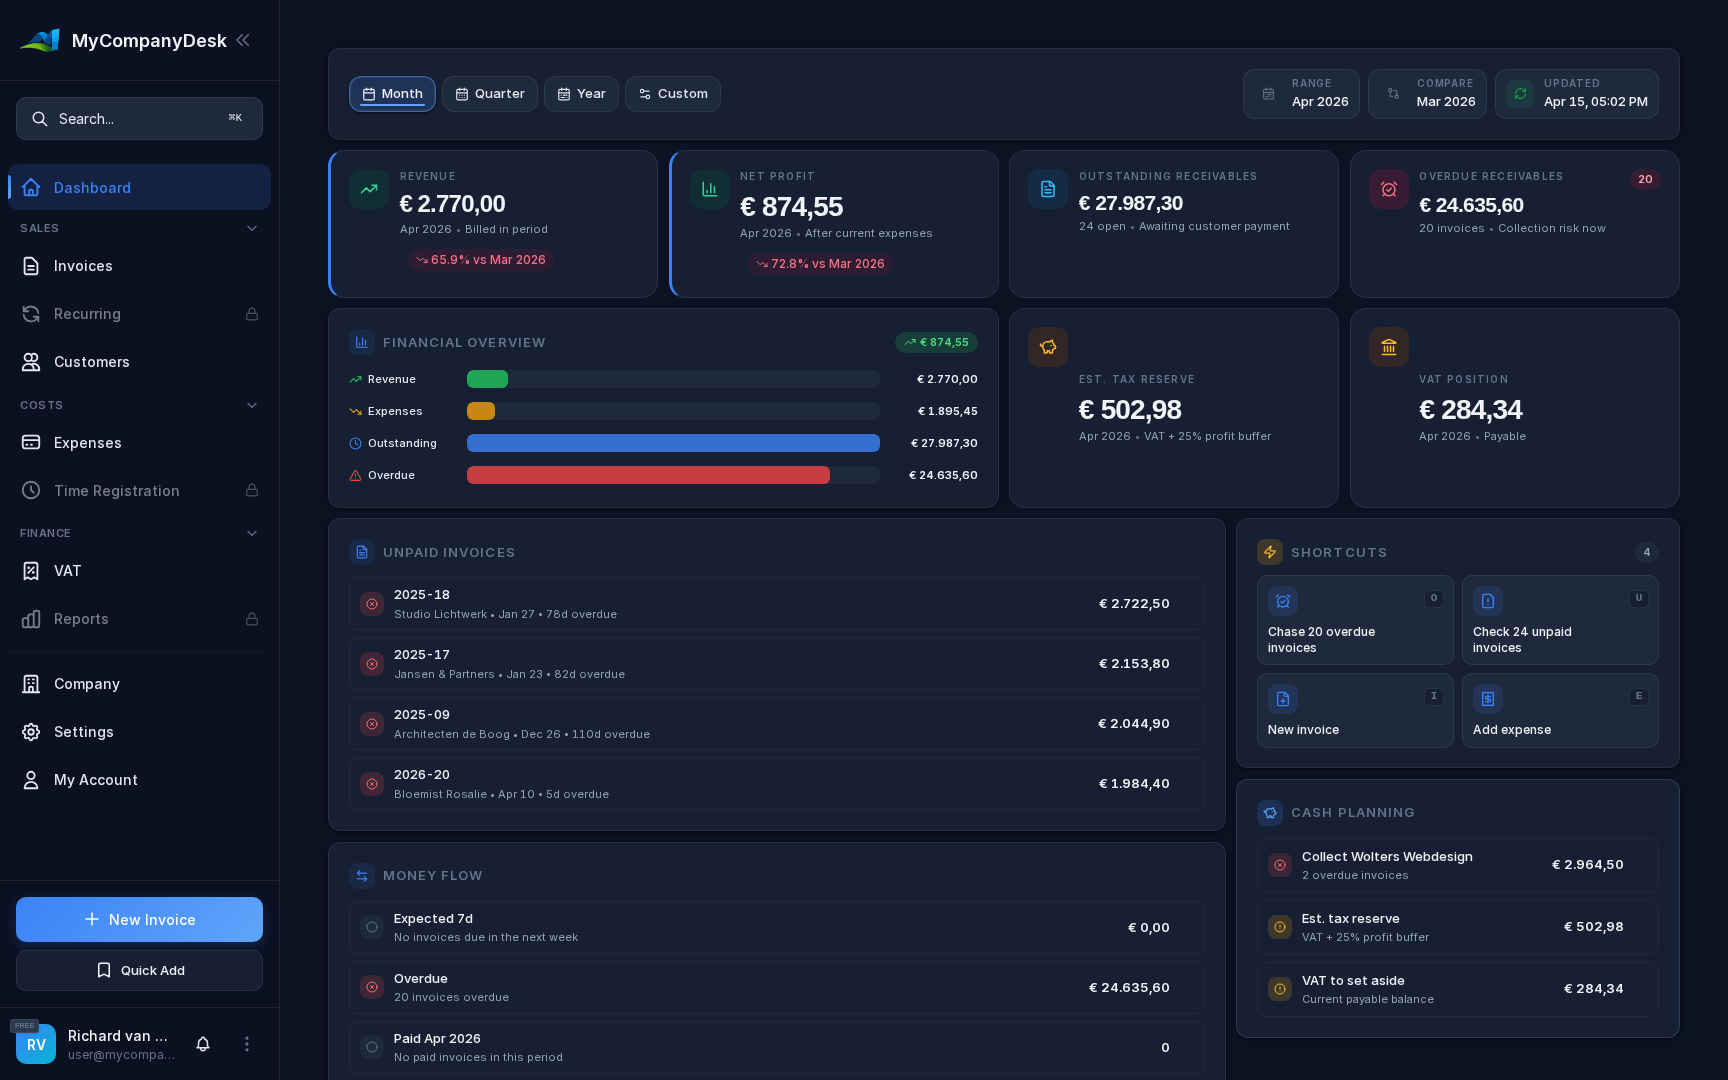Click the Expenses icon under Costs
Image resolution: width=1728 pixels, height=1080 pixels.
click(31, 443)
